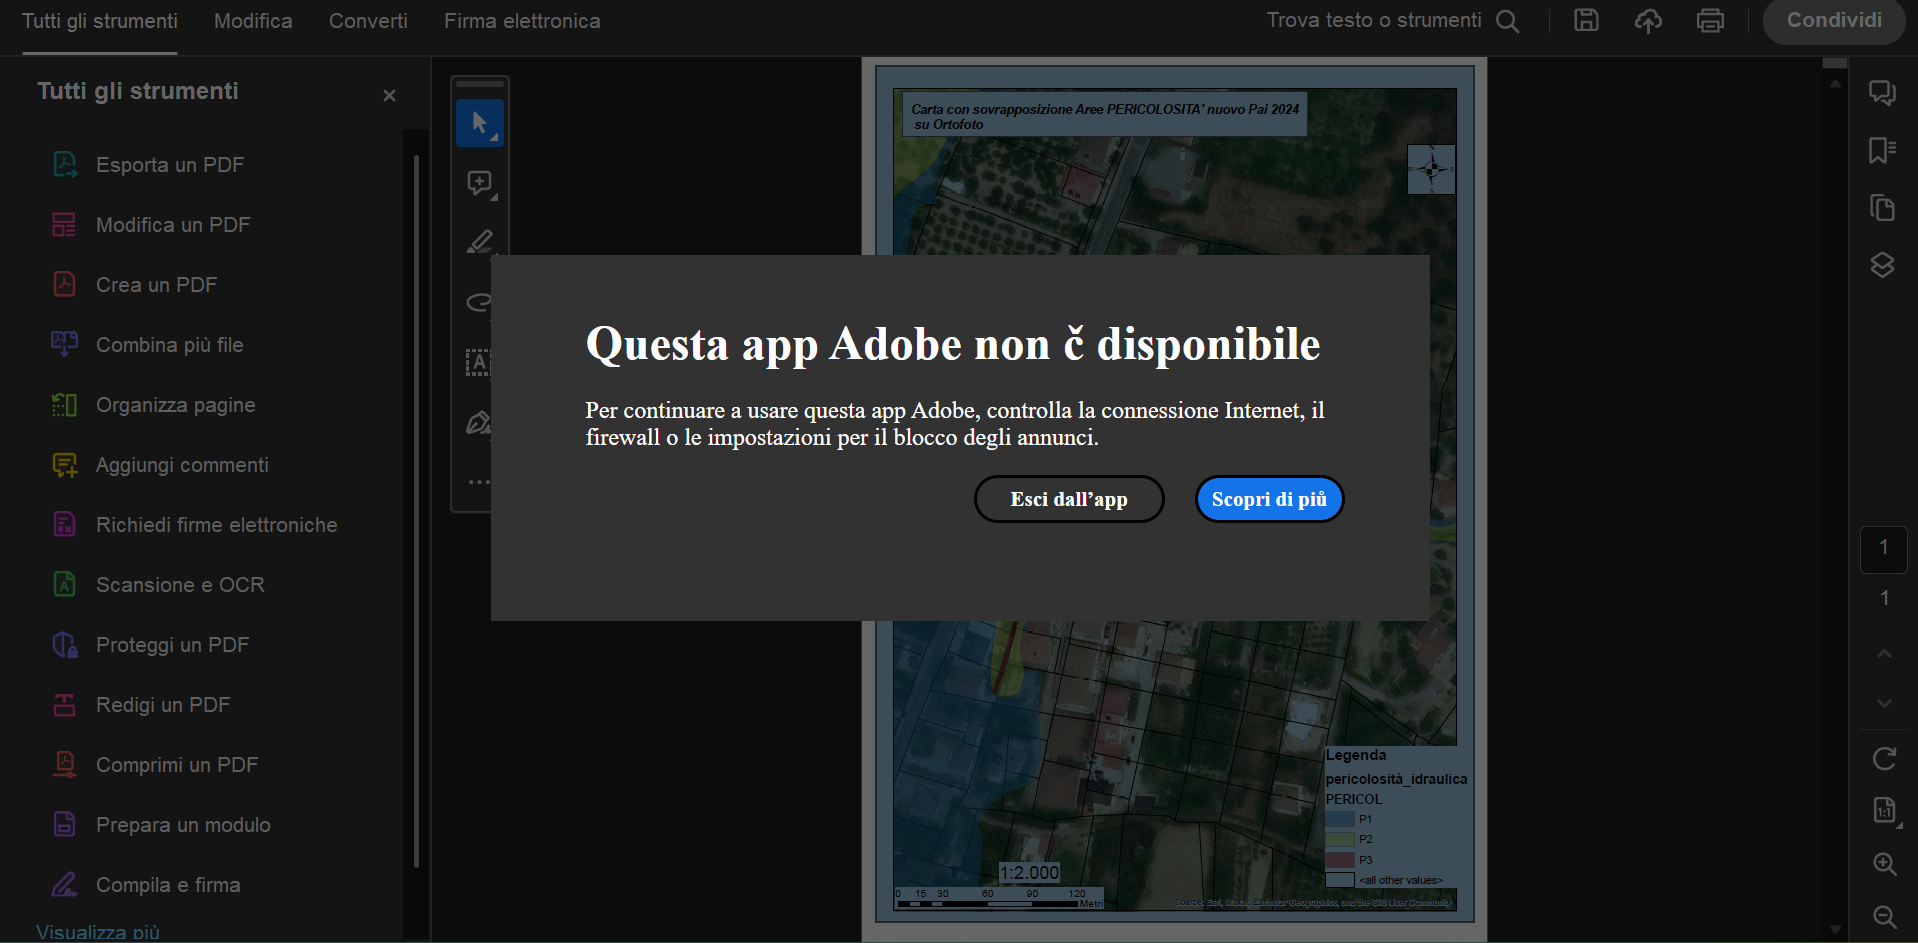This screenshot has width=1918, height=943.
Task: Open page display fit options
Action: 1884,811
